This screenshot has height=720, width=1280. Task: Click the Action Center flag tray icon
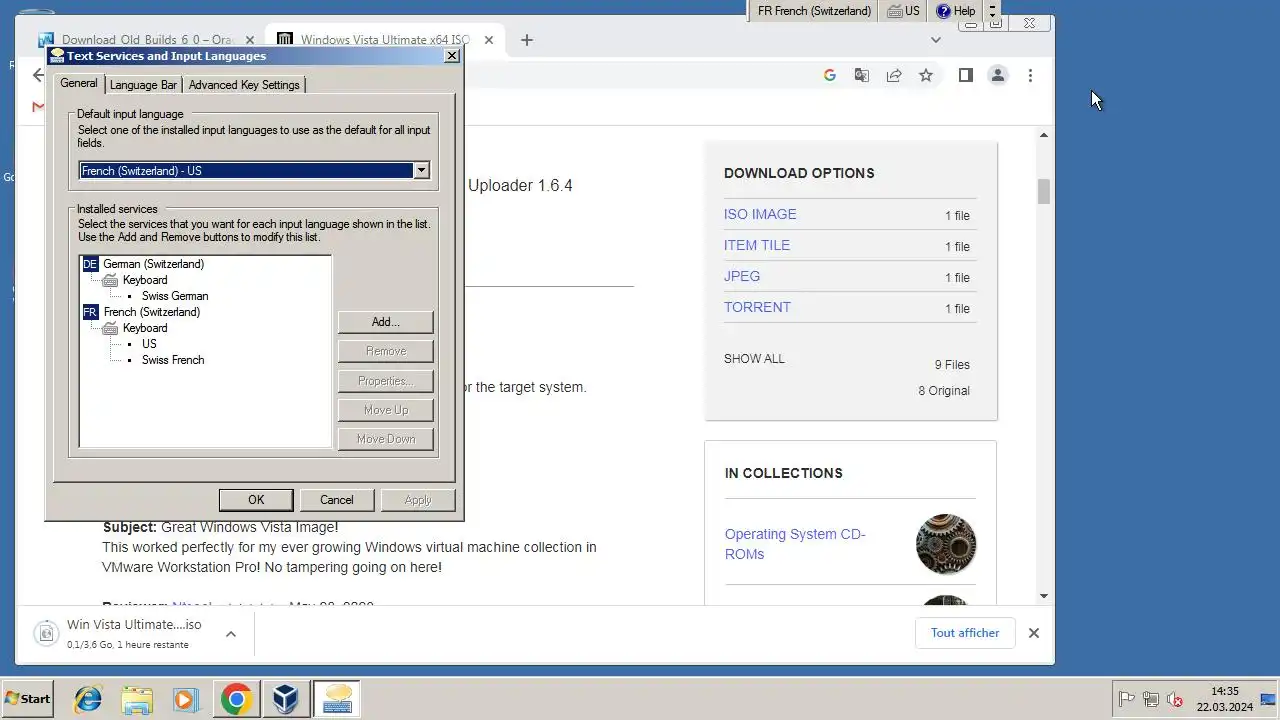point(1126,699)
